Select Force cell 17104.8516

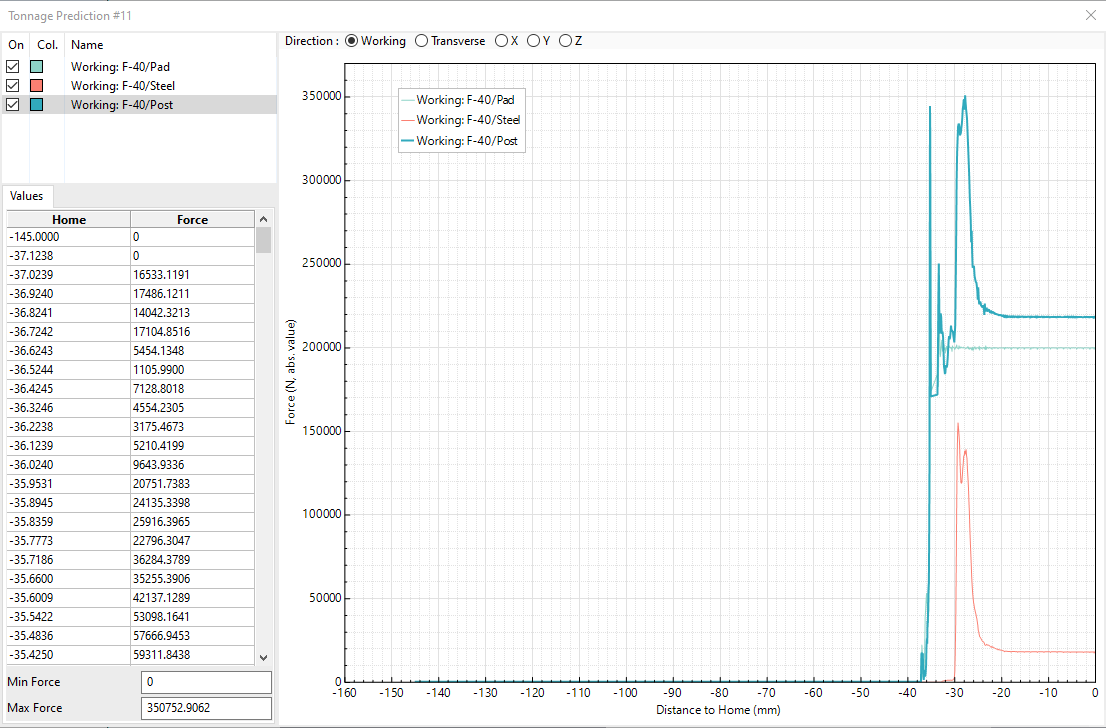tap(193, 332)
